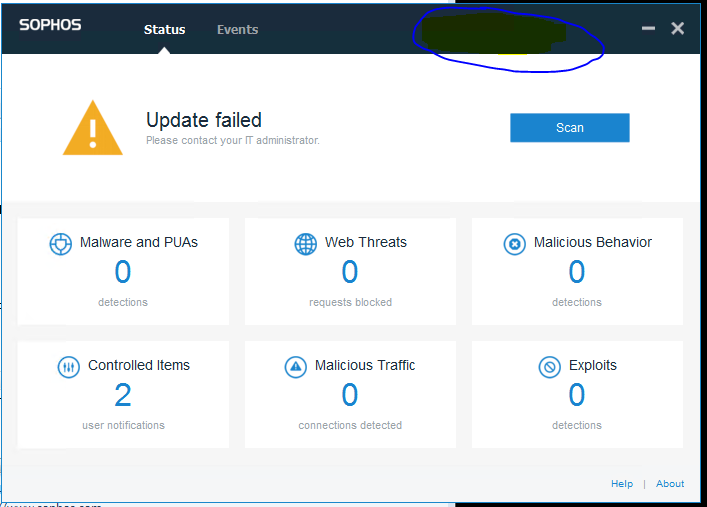The height and width of the screenshot is (507, 707).
Task: Open Controlled Items count of 2
Action: coord(123,395)
